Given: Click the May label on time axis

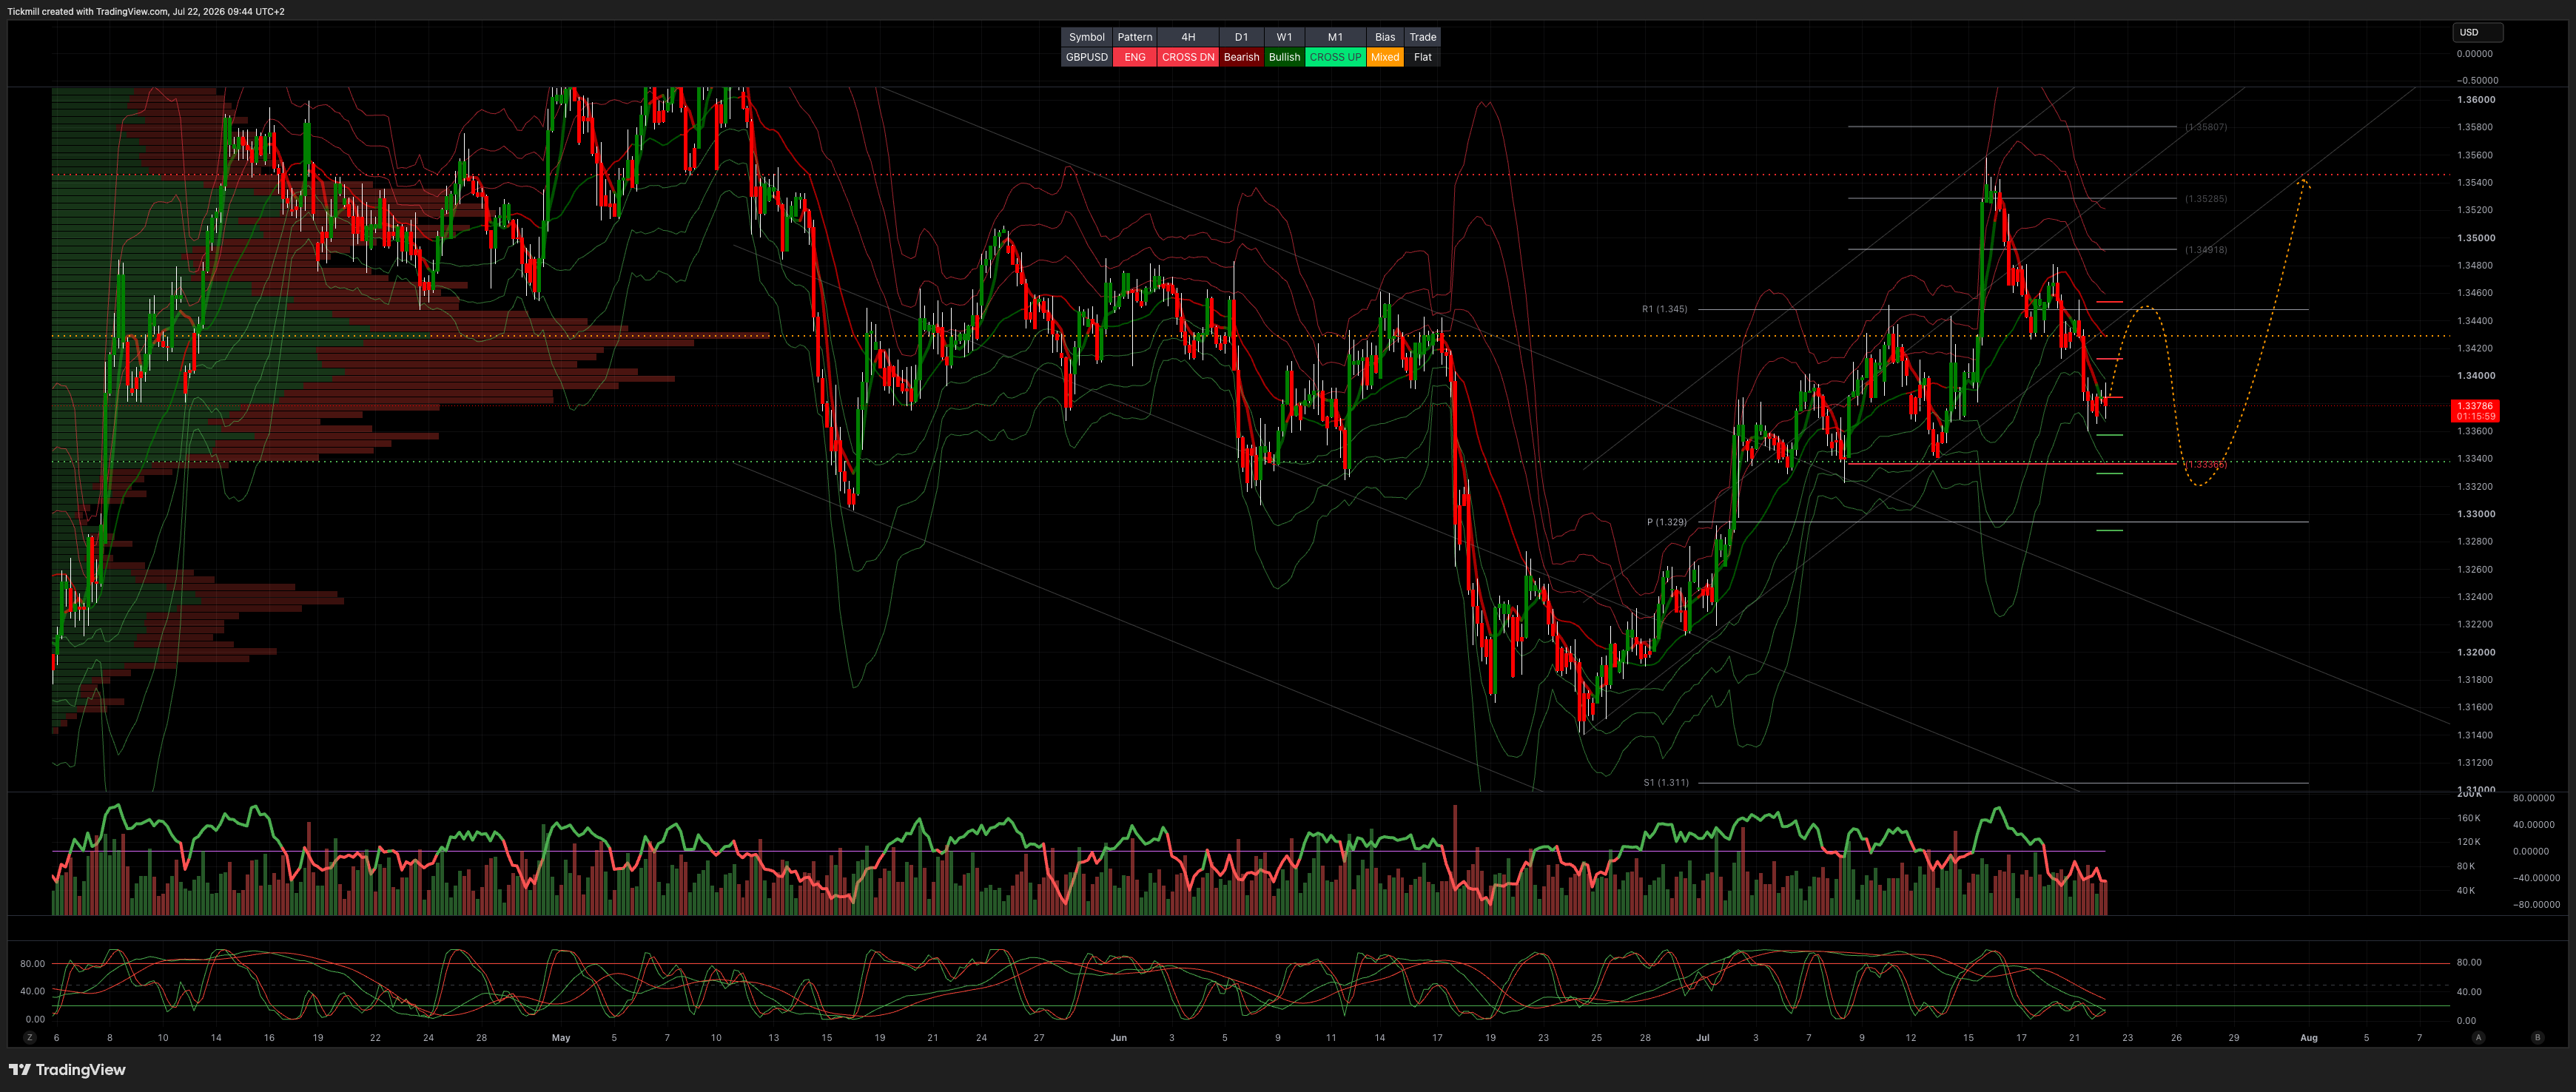Looking at the screenshot, I should (x=561, y=1038).
